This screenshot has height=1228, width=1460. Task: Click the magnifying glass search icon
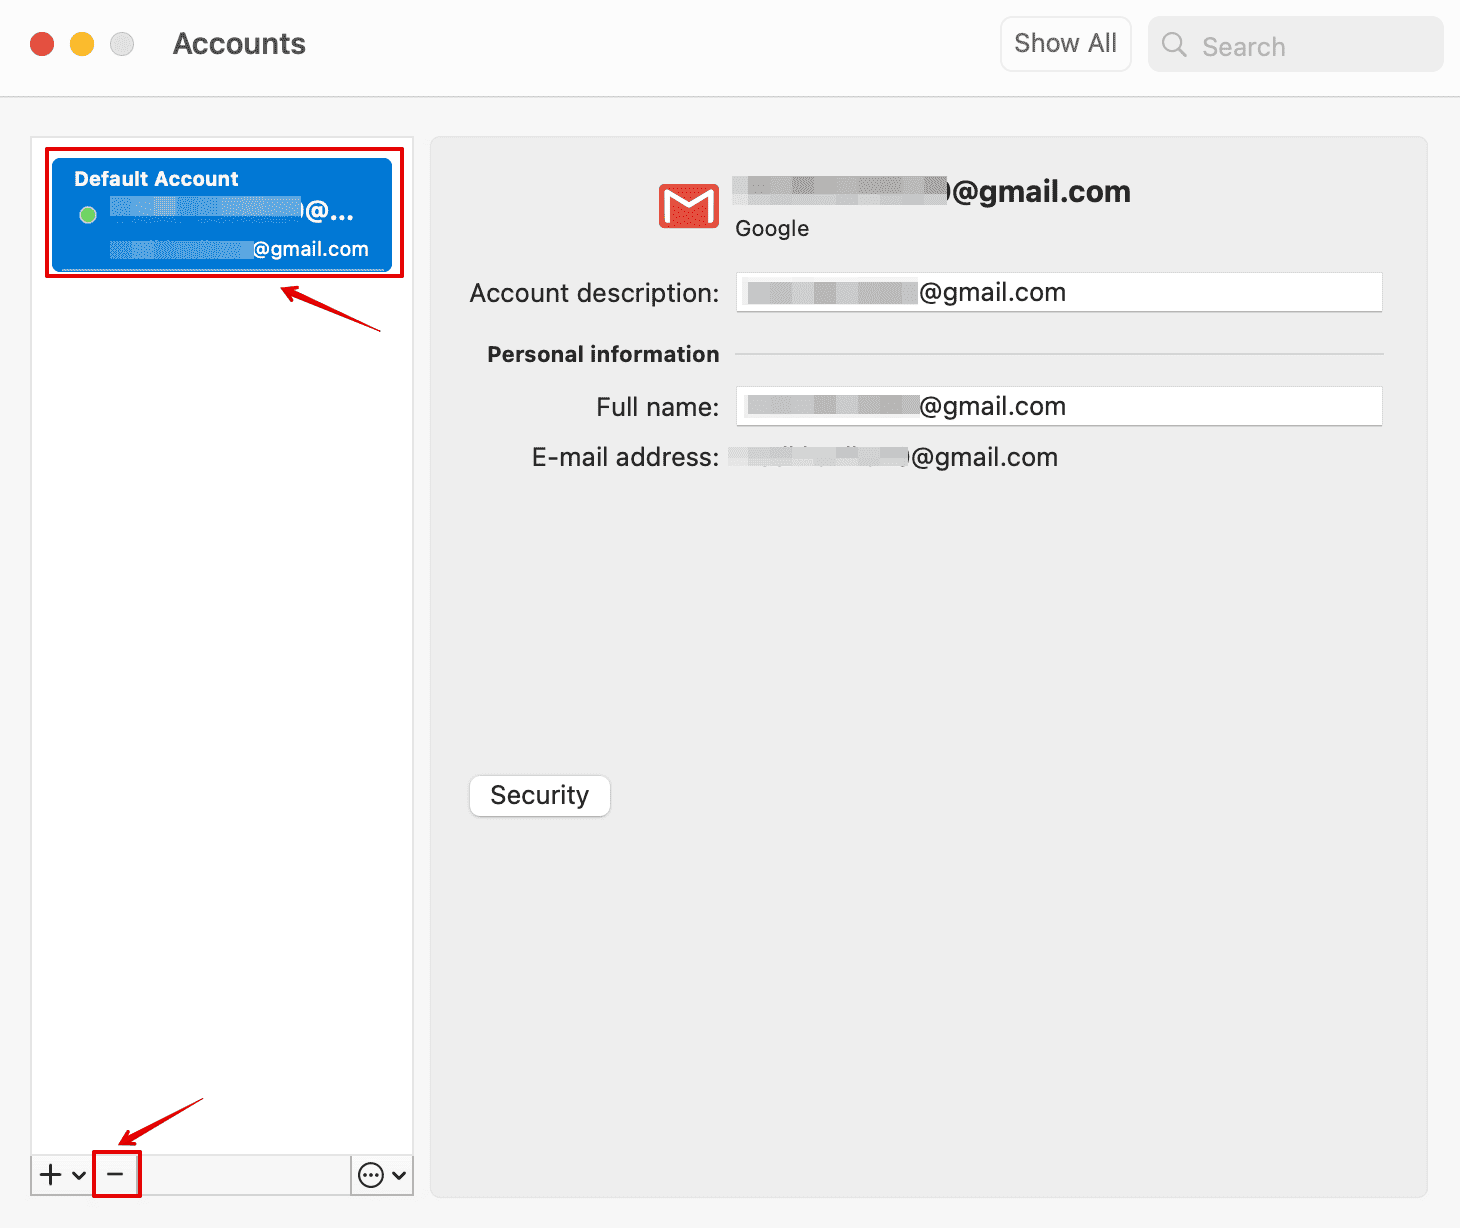coord(1174,45)
